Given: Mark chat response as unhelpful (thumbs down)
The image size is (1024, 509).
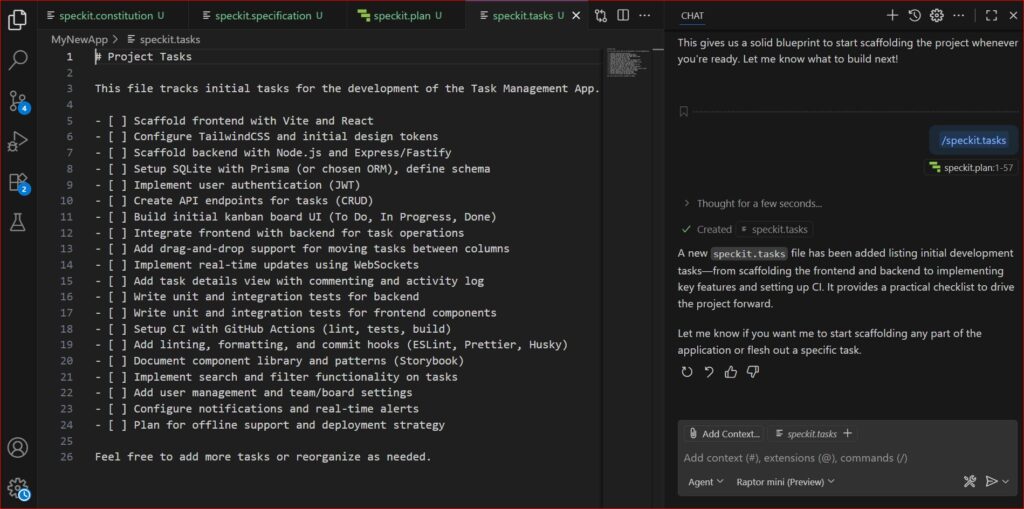Looking at the screenshot, I should coord(753,372).
